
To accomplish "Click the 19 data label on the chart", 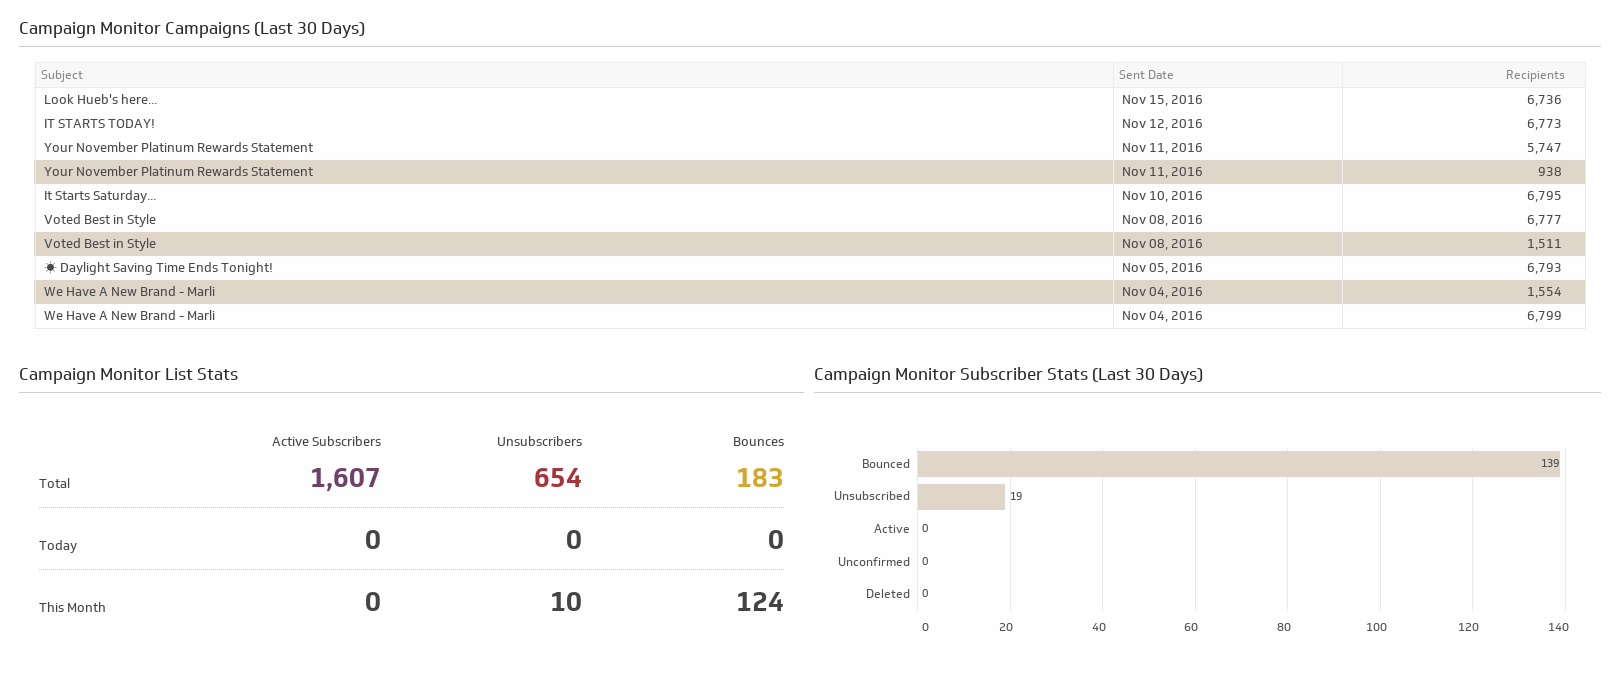I will click(1016, 497).
